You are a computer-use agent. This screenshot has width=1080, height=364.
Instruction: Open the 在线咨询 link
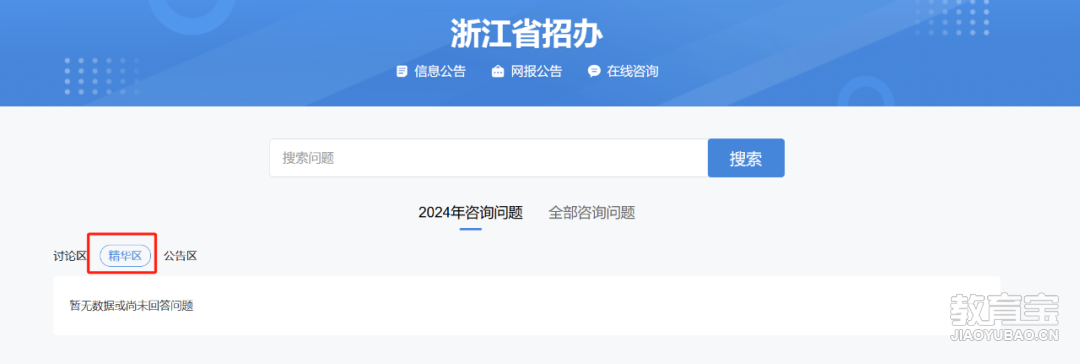pos(632,71)
